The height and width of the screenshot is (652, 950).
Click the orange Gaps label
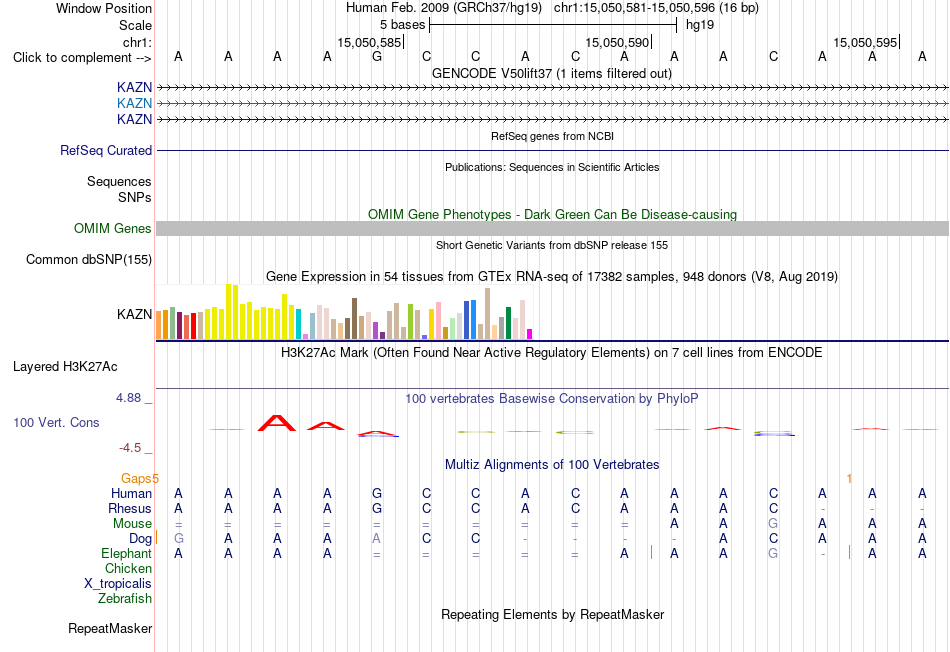coord(136,479)
